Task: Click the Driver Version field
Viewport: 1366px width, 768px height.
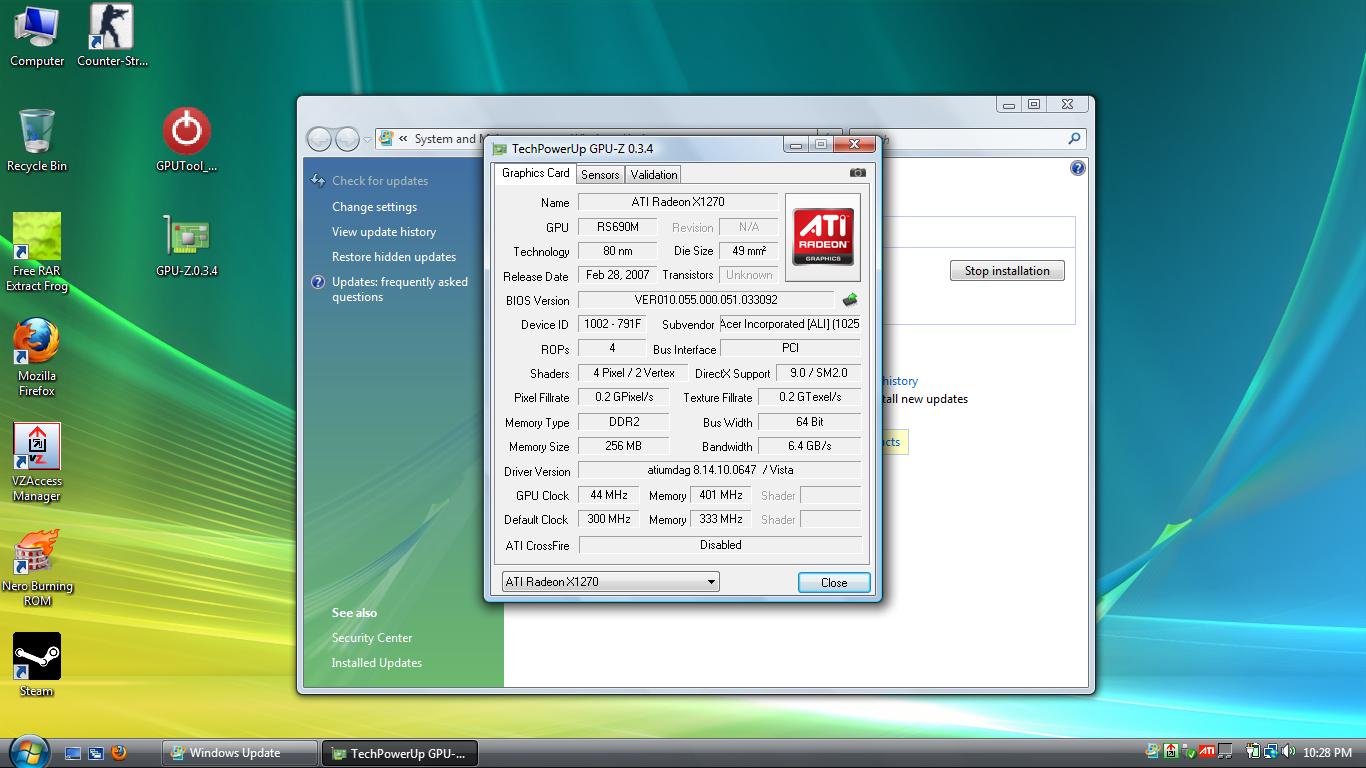Action: click(720, 470)
